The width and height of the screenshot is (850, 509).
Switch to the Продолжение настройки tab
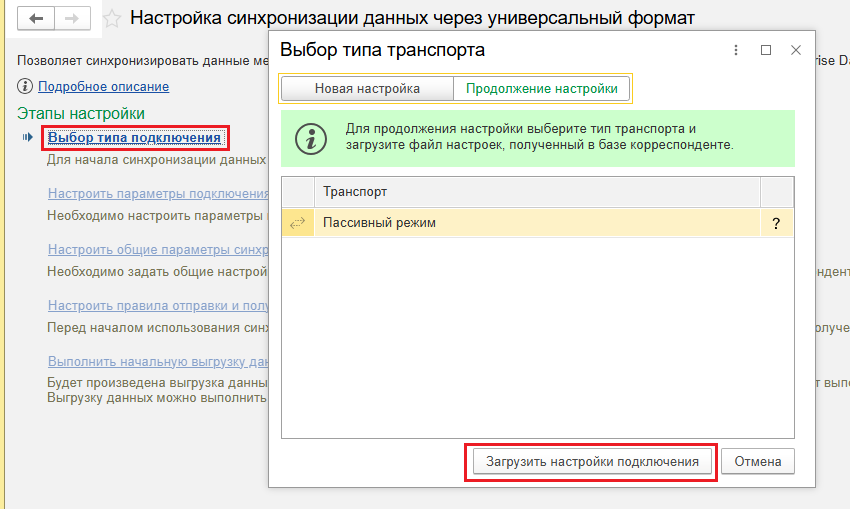coord(542,88)
